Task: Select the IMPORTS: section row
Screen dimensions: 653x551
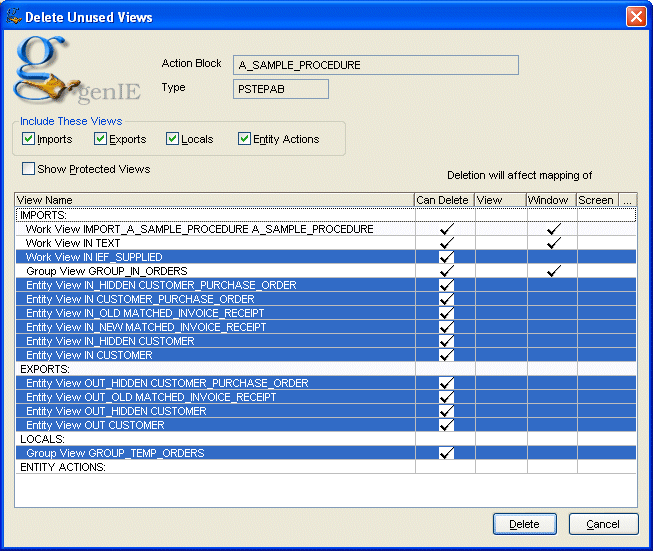Action: coord(215,215)
